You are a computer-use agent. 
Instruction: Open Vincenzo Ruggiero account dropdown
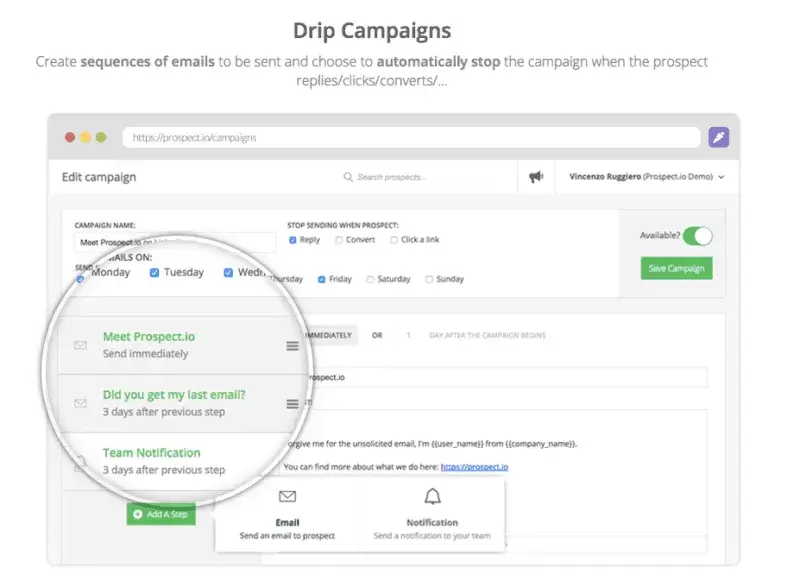tap(646, 177)
